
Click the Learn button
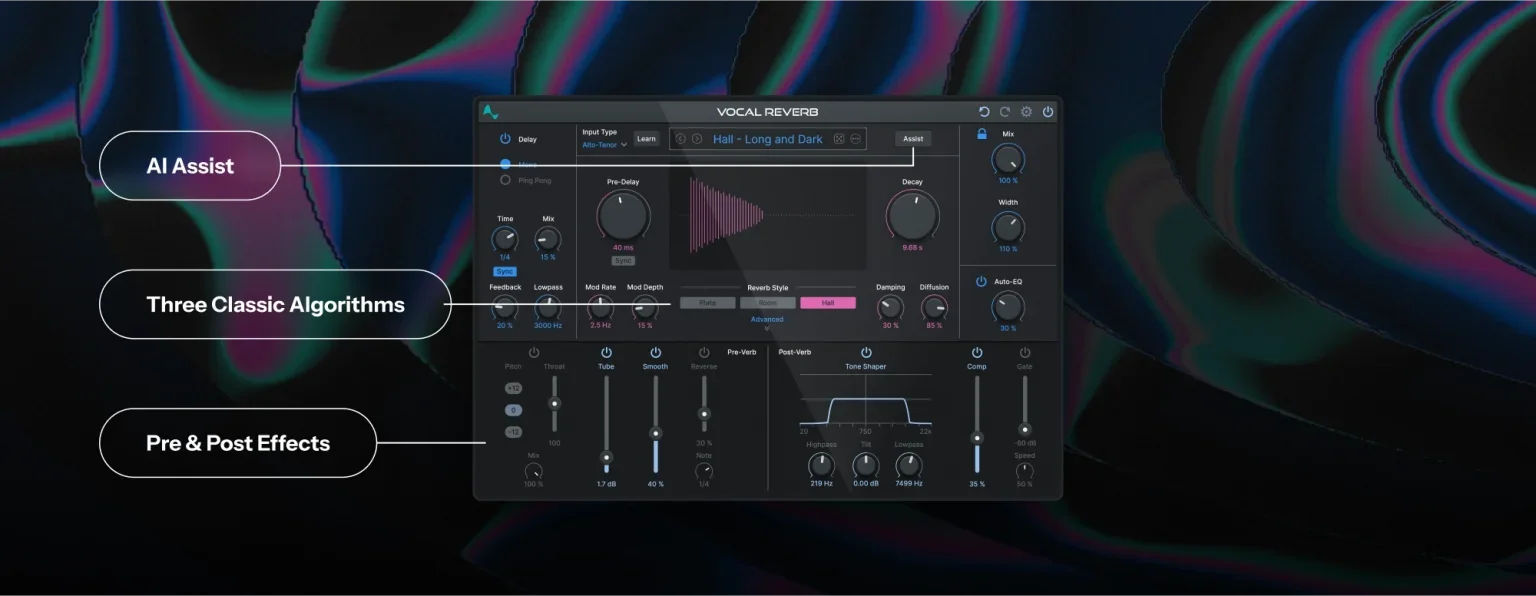click(x=646, y=139)
